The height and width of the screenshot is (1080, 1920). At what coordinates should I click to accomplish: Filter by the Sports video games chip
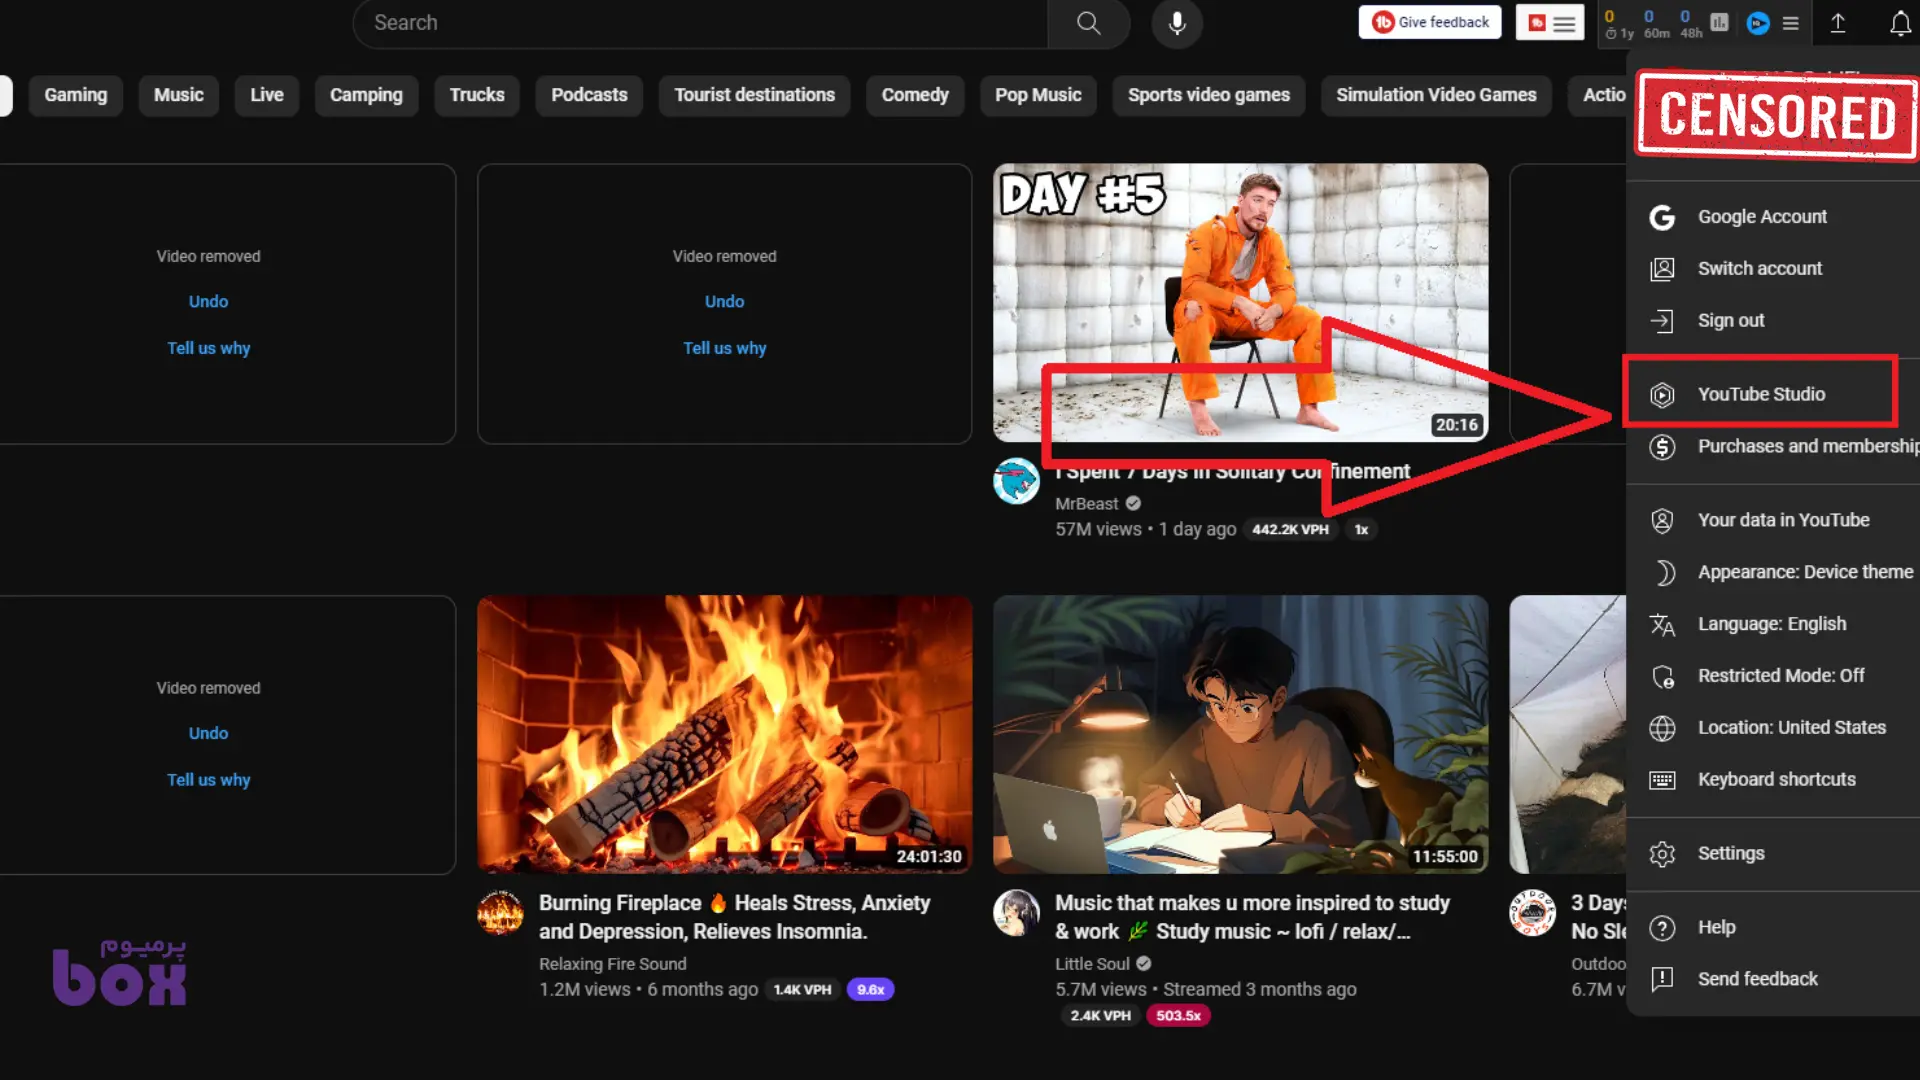point(1209,95)
